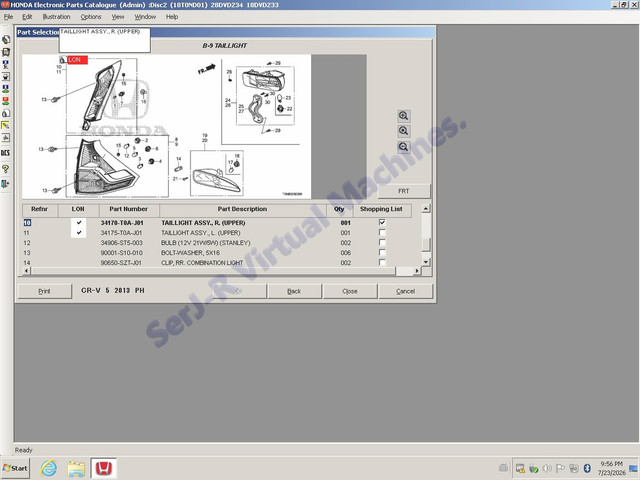Open File Explorer from the taskbar
Screen dimensions: 640x480
tap(76, 469)
